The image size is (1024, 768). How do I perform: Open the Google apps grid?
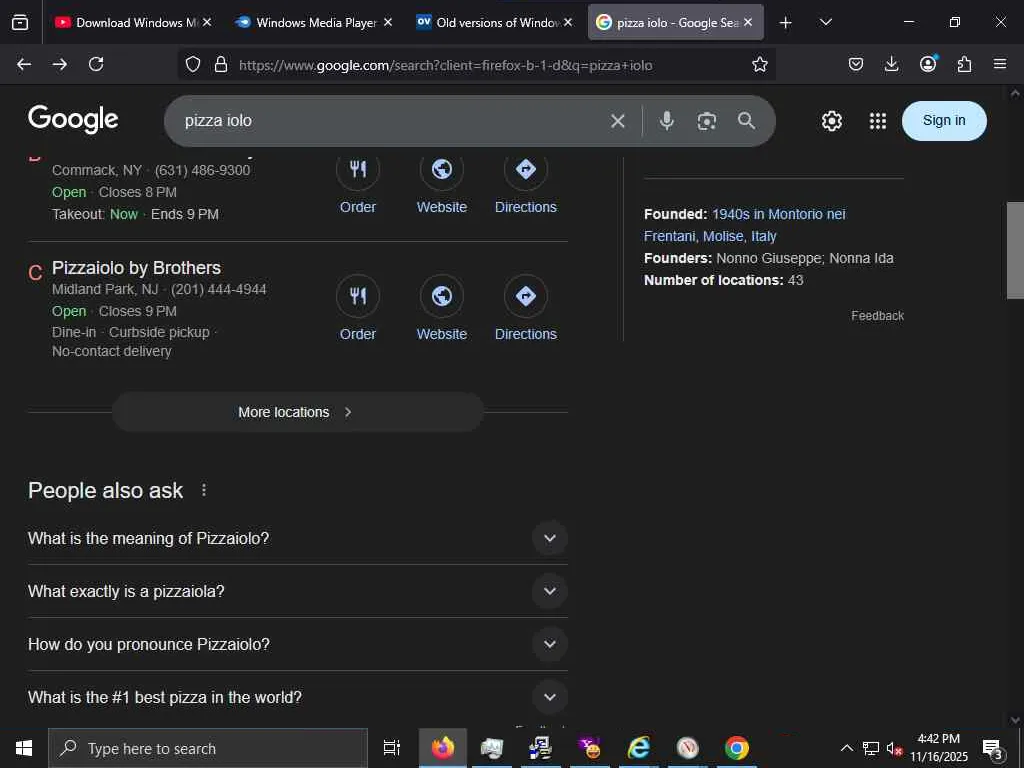[x=878, y=121]
